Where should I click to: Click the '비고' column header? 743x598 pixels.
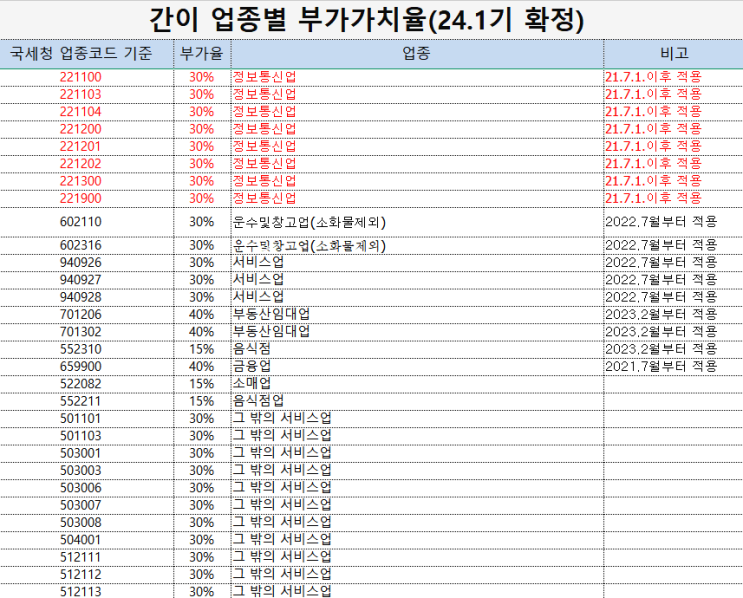[x=674, y=53]
